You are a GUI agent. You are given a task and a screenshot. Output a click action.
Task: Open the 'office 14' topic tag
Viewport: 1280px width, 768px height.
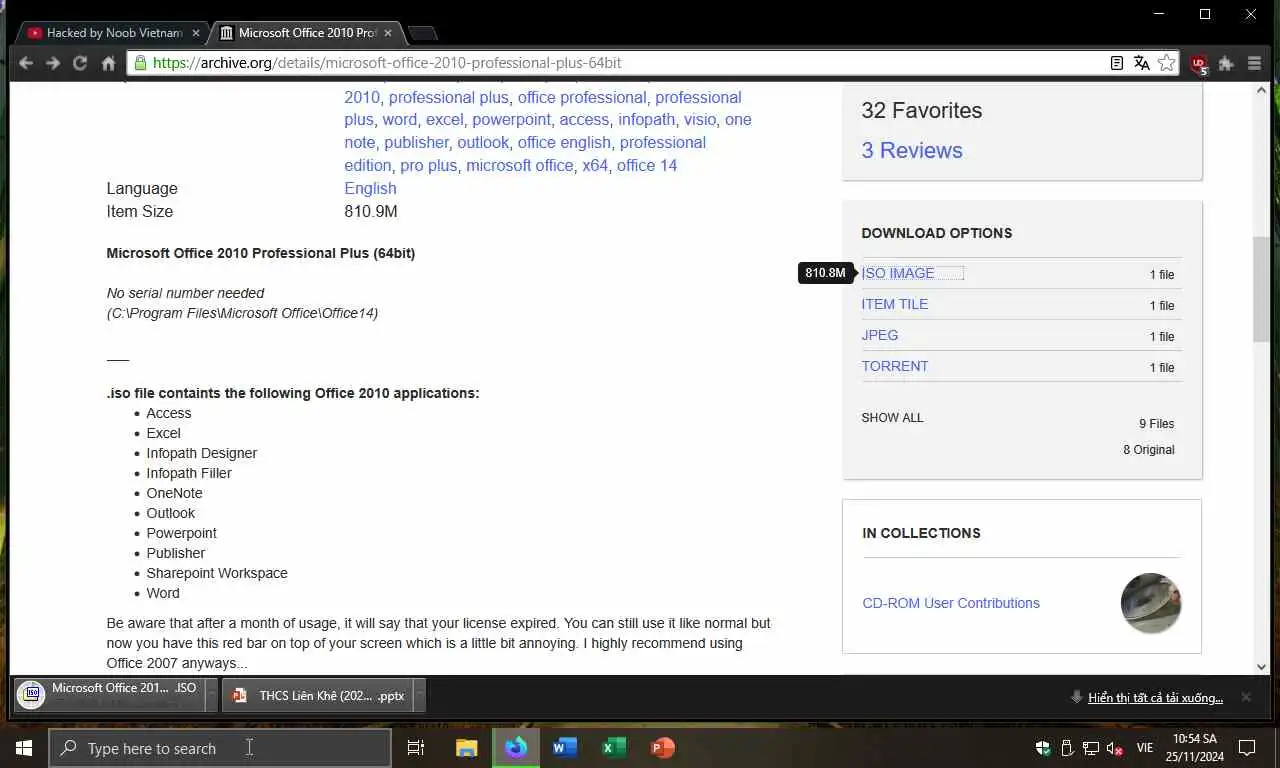click(x=647, y=165)
